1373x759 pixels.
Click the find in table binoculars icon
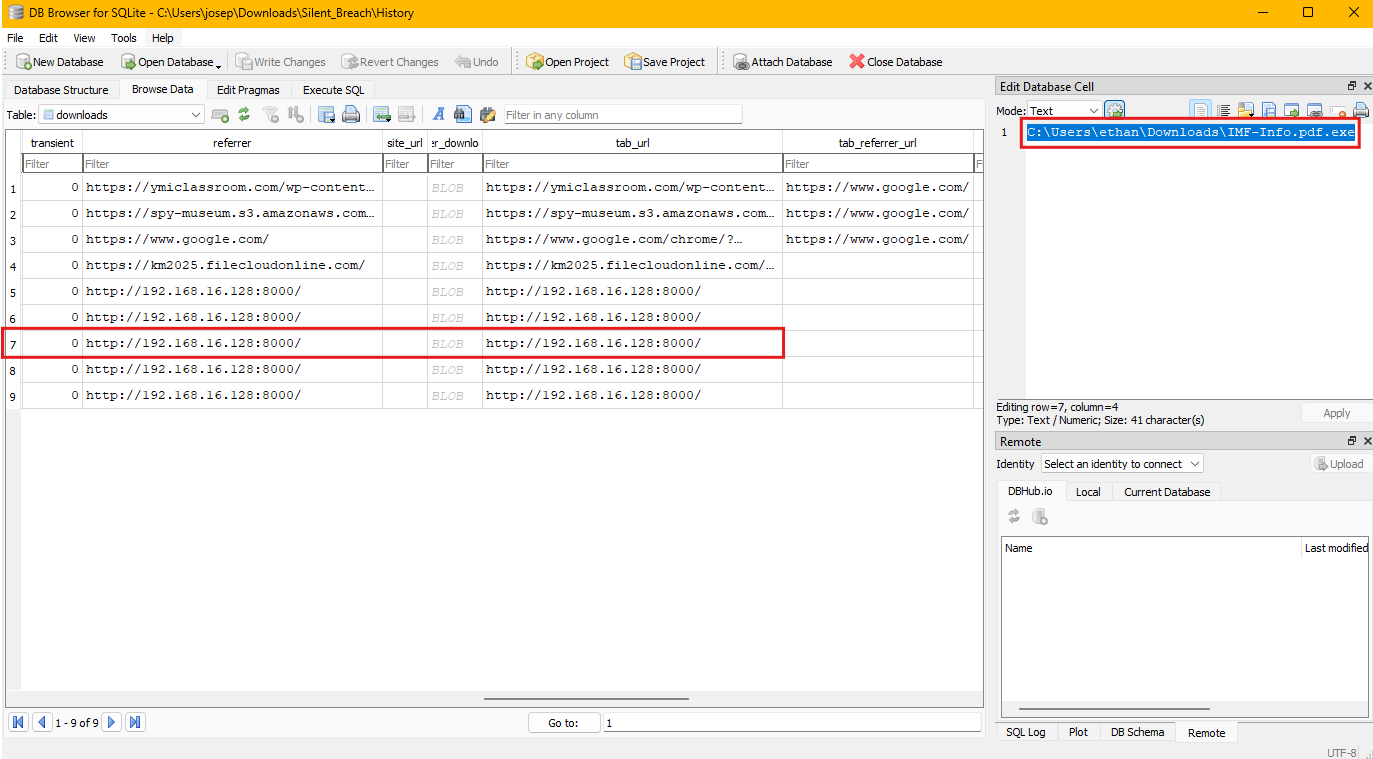[462, 115]
